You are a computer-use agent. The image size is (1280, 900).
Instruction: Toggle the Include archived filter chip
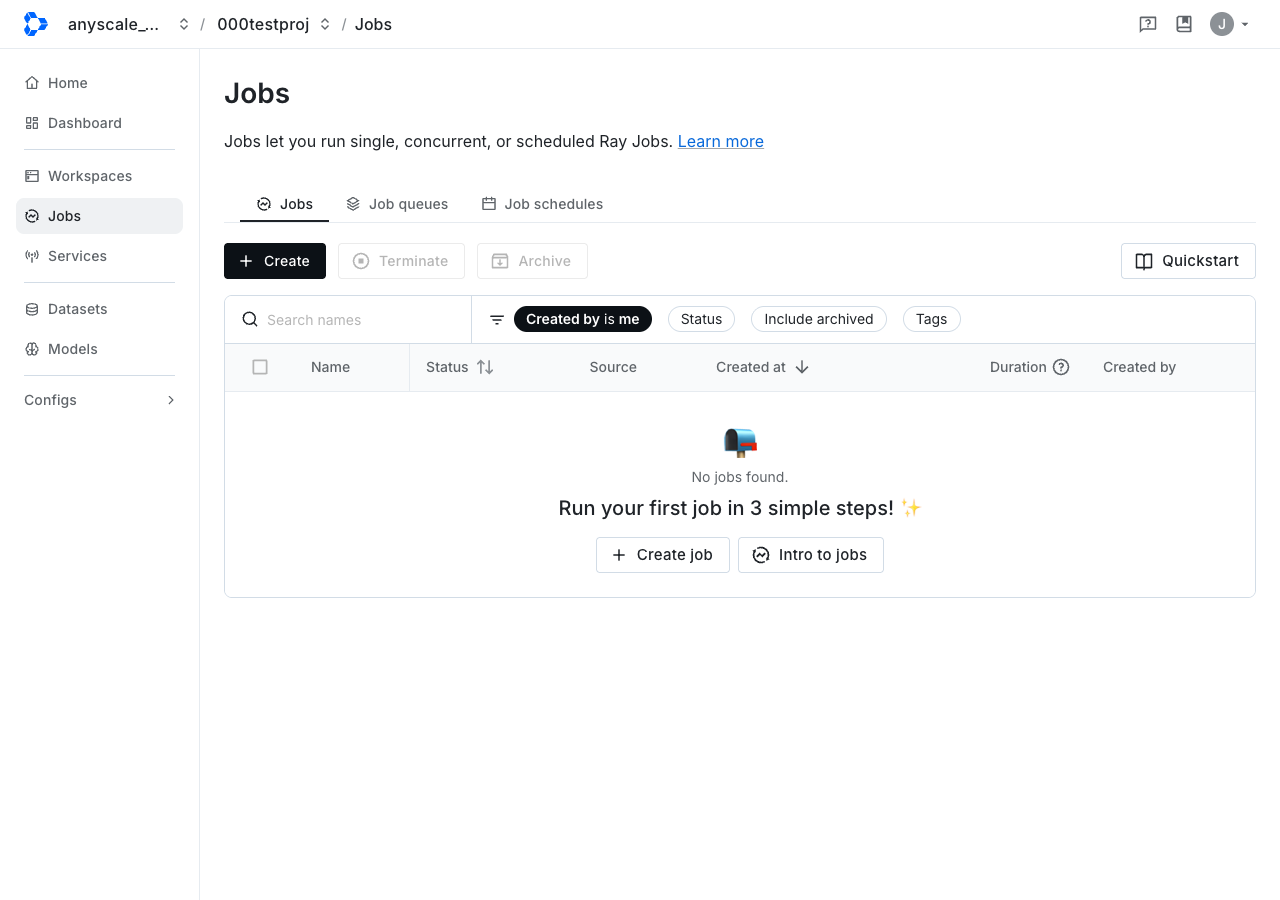[819, 319]
